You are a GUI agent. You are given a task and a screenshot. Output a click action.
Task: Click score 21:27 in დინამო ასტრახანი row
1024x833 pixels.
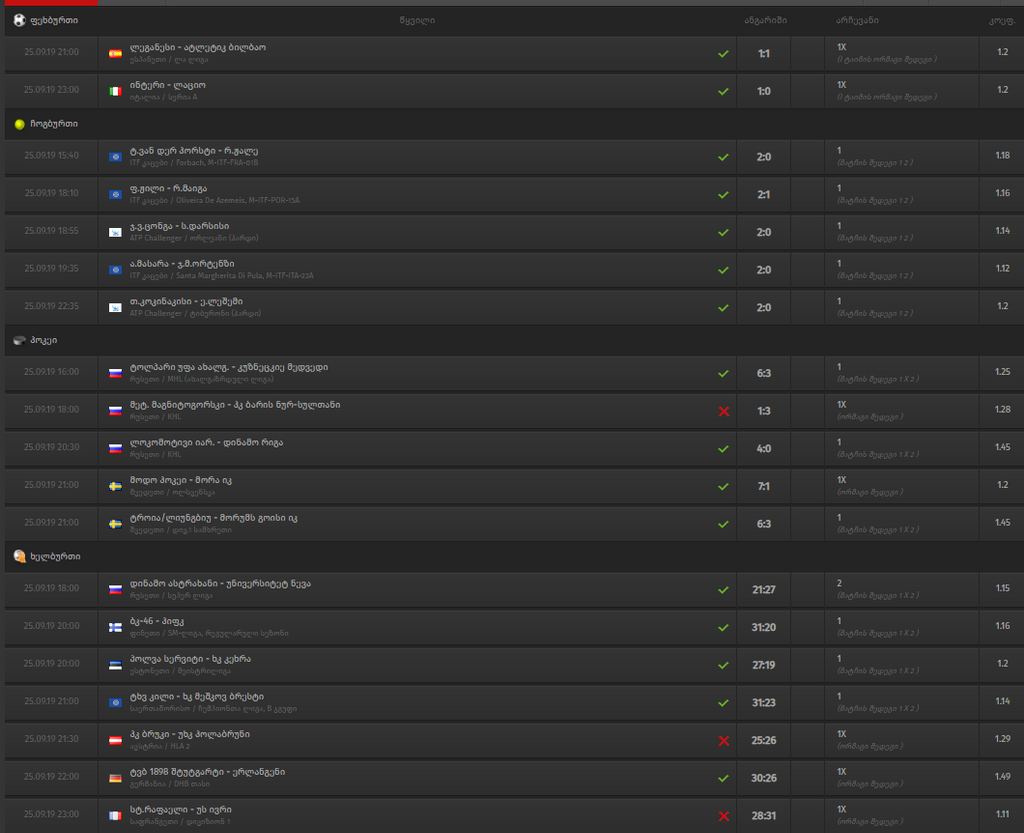click(763, 589)
